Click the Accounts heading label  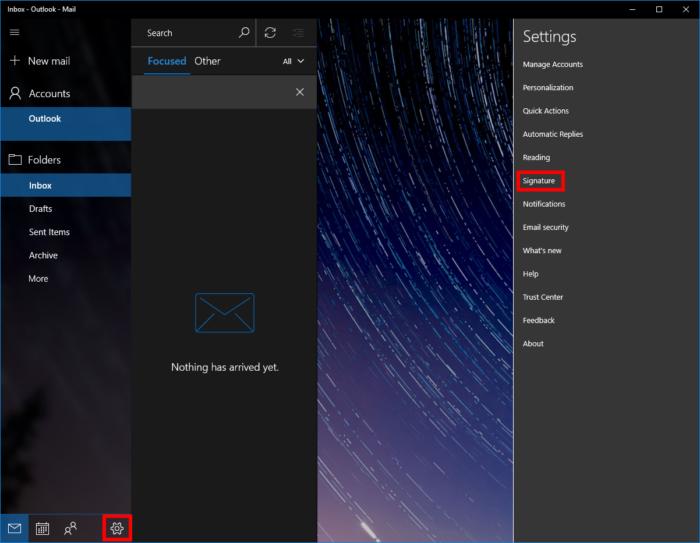point(49,93)
